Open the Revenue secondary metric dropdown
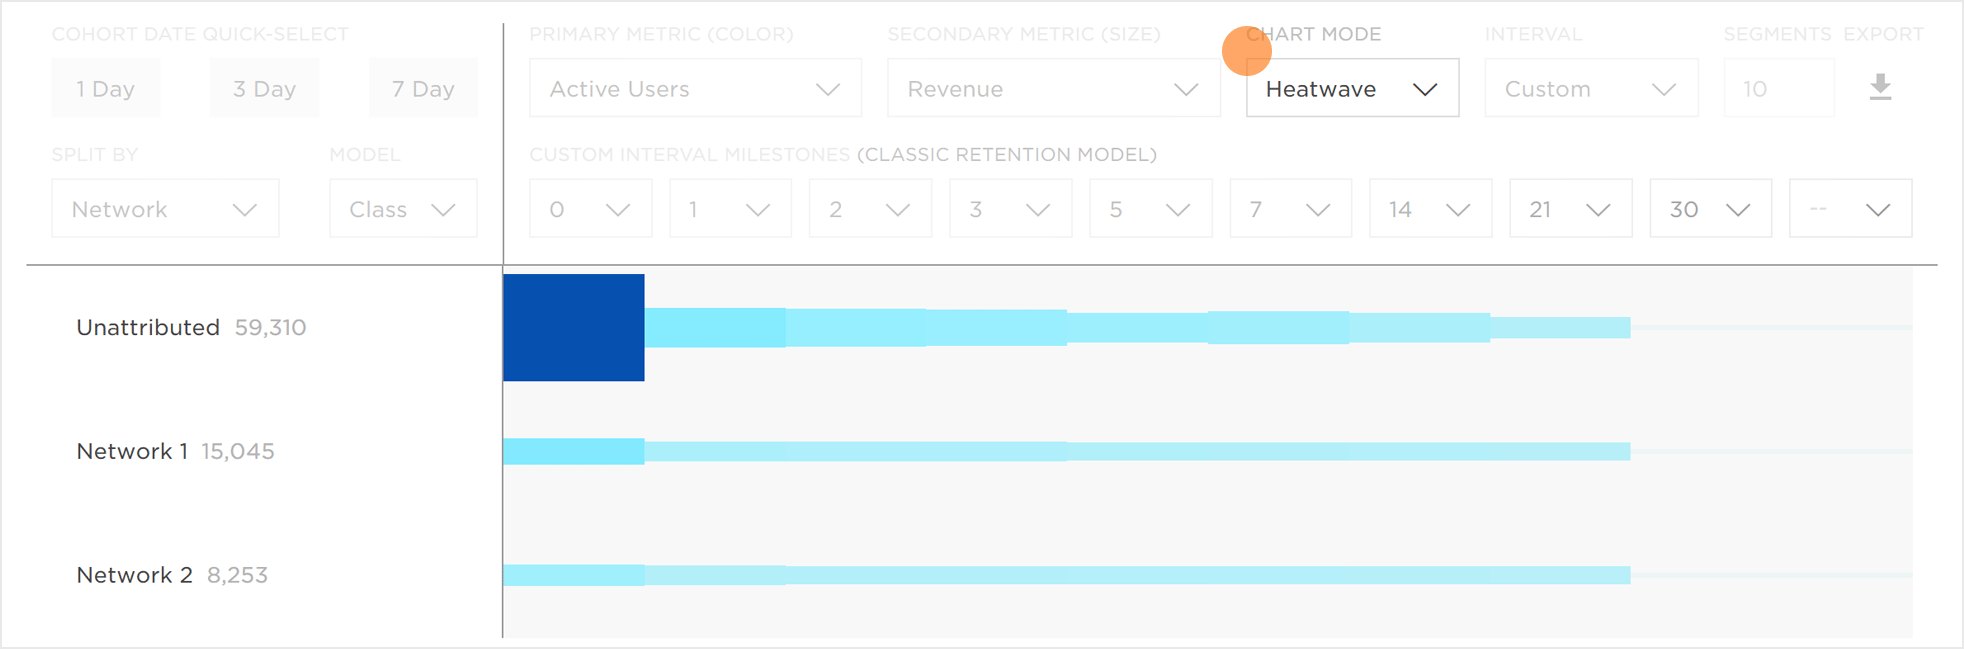Screen dimensions: 1964x649 click(x=1053, y=88)
